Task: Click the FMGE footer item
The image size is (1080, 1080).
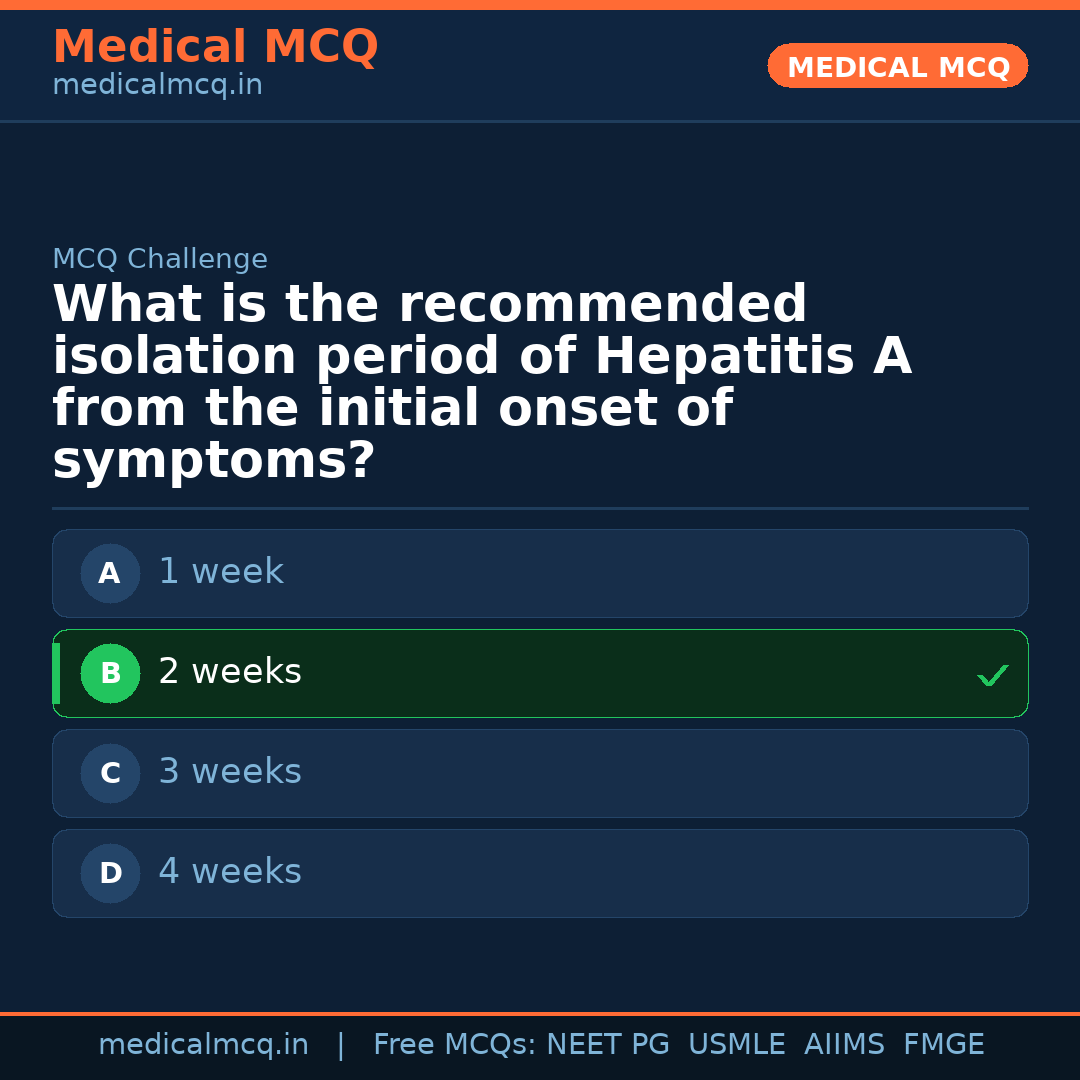Action: [943, 1045]
